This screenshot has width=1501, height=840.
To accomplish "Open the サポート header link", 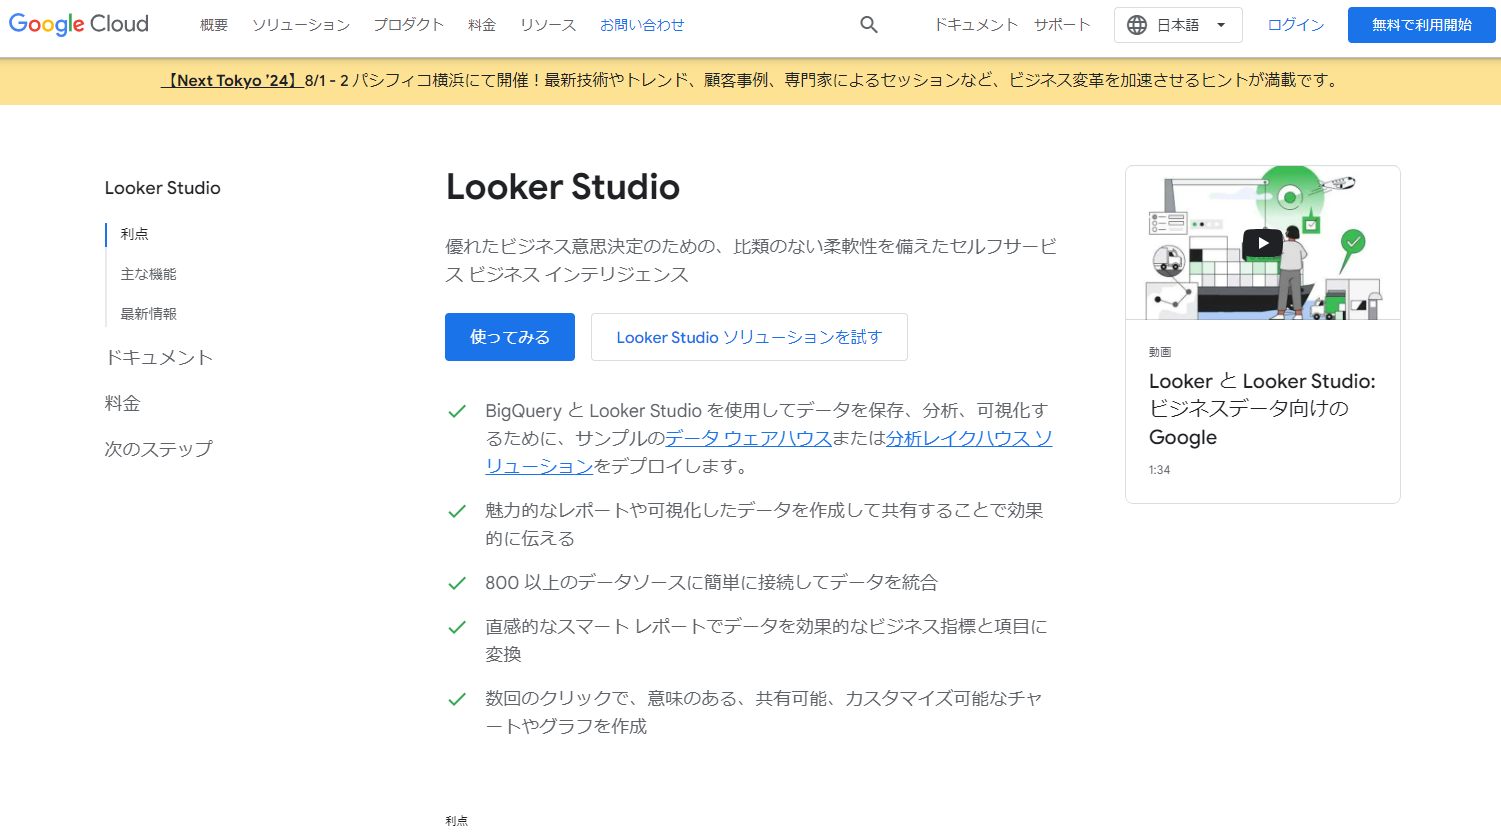I will point(1062,25).
